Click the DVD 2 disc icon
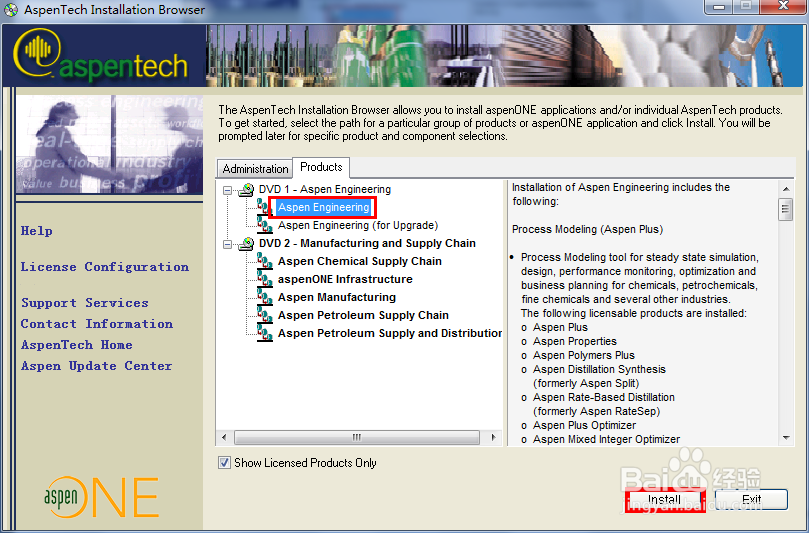Image resolution: width=809 pixels, height=533 pixels. point(246,244)
